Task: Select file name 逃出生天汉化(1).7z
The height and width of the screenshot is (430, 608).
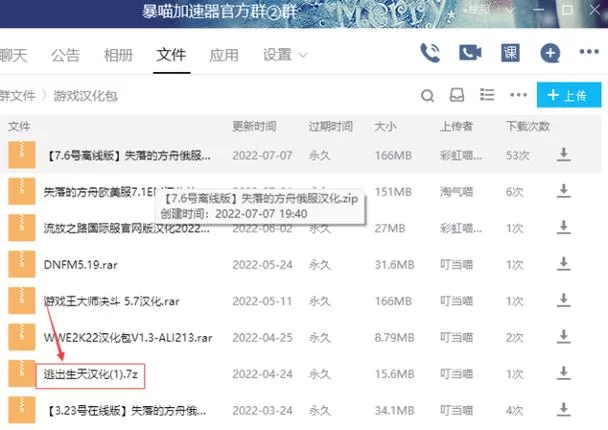Action: pyautogui.click(x=90, y=374)
